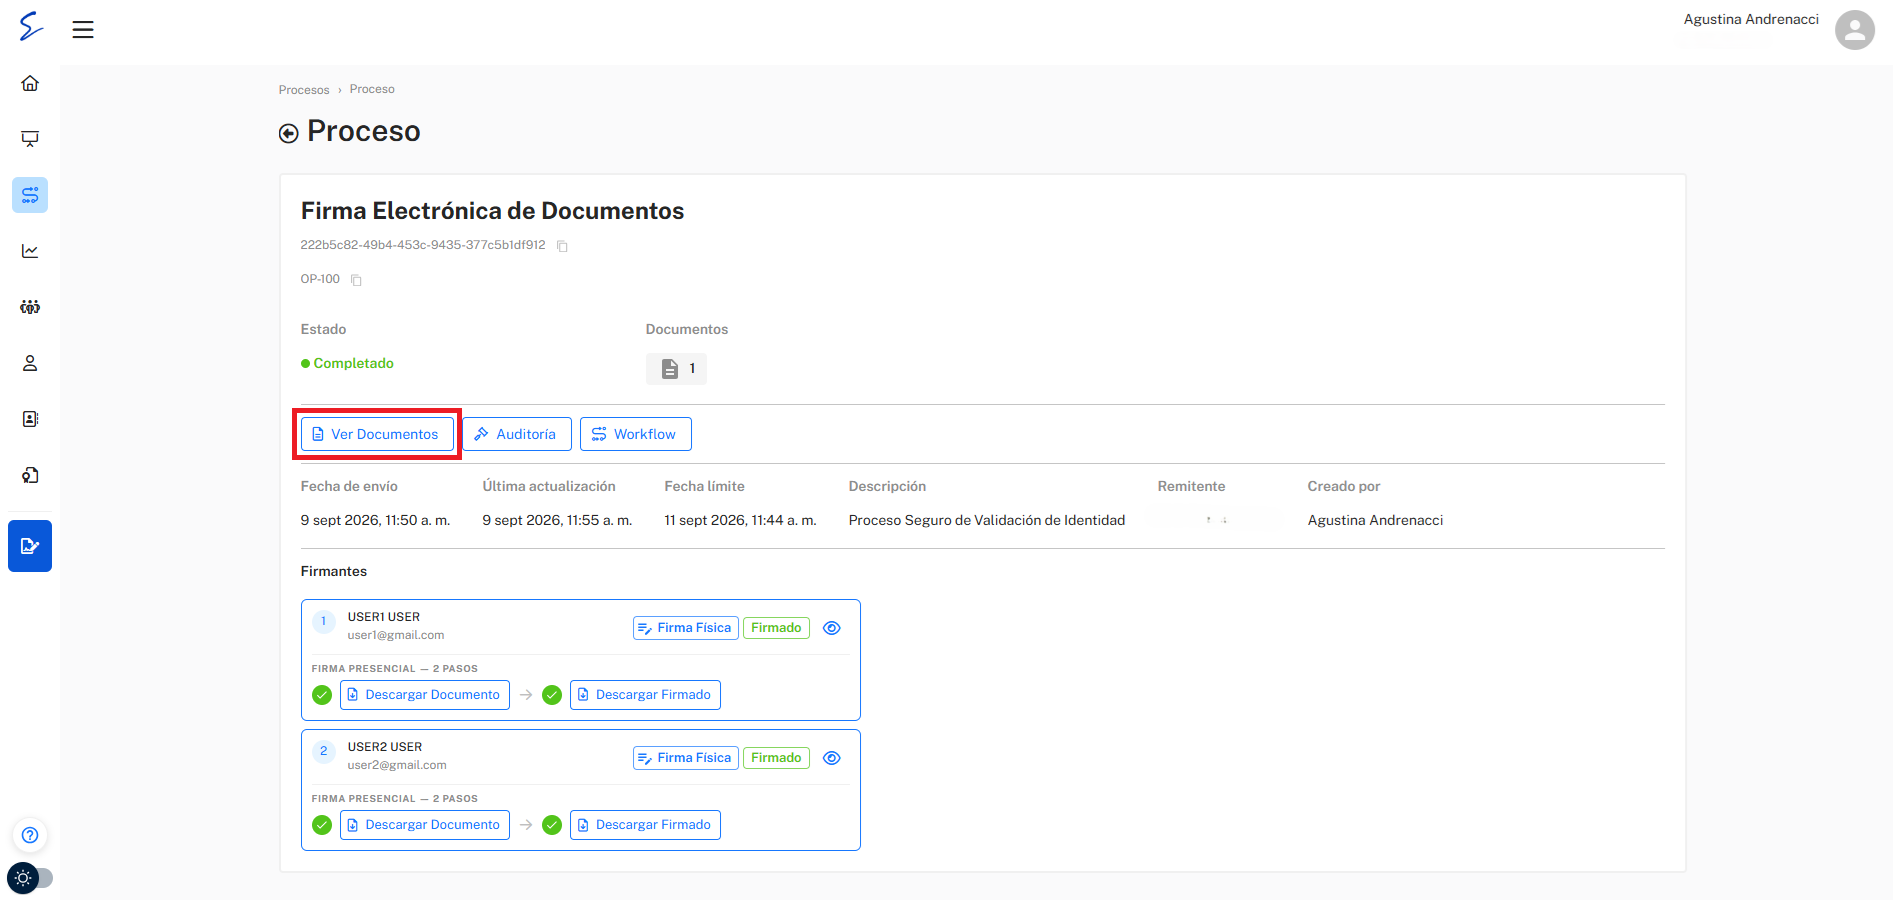
Task: Navigate to Procesos breadcrumb link
Action: 304,90
